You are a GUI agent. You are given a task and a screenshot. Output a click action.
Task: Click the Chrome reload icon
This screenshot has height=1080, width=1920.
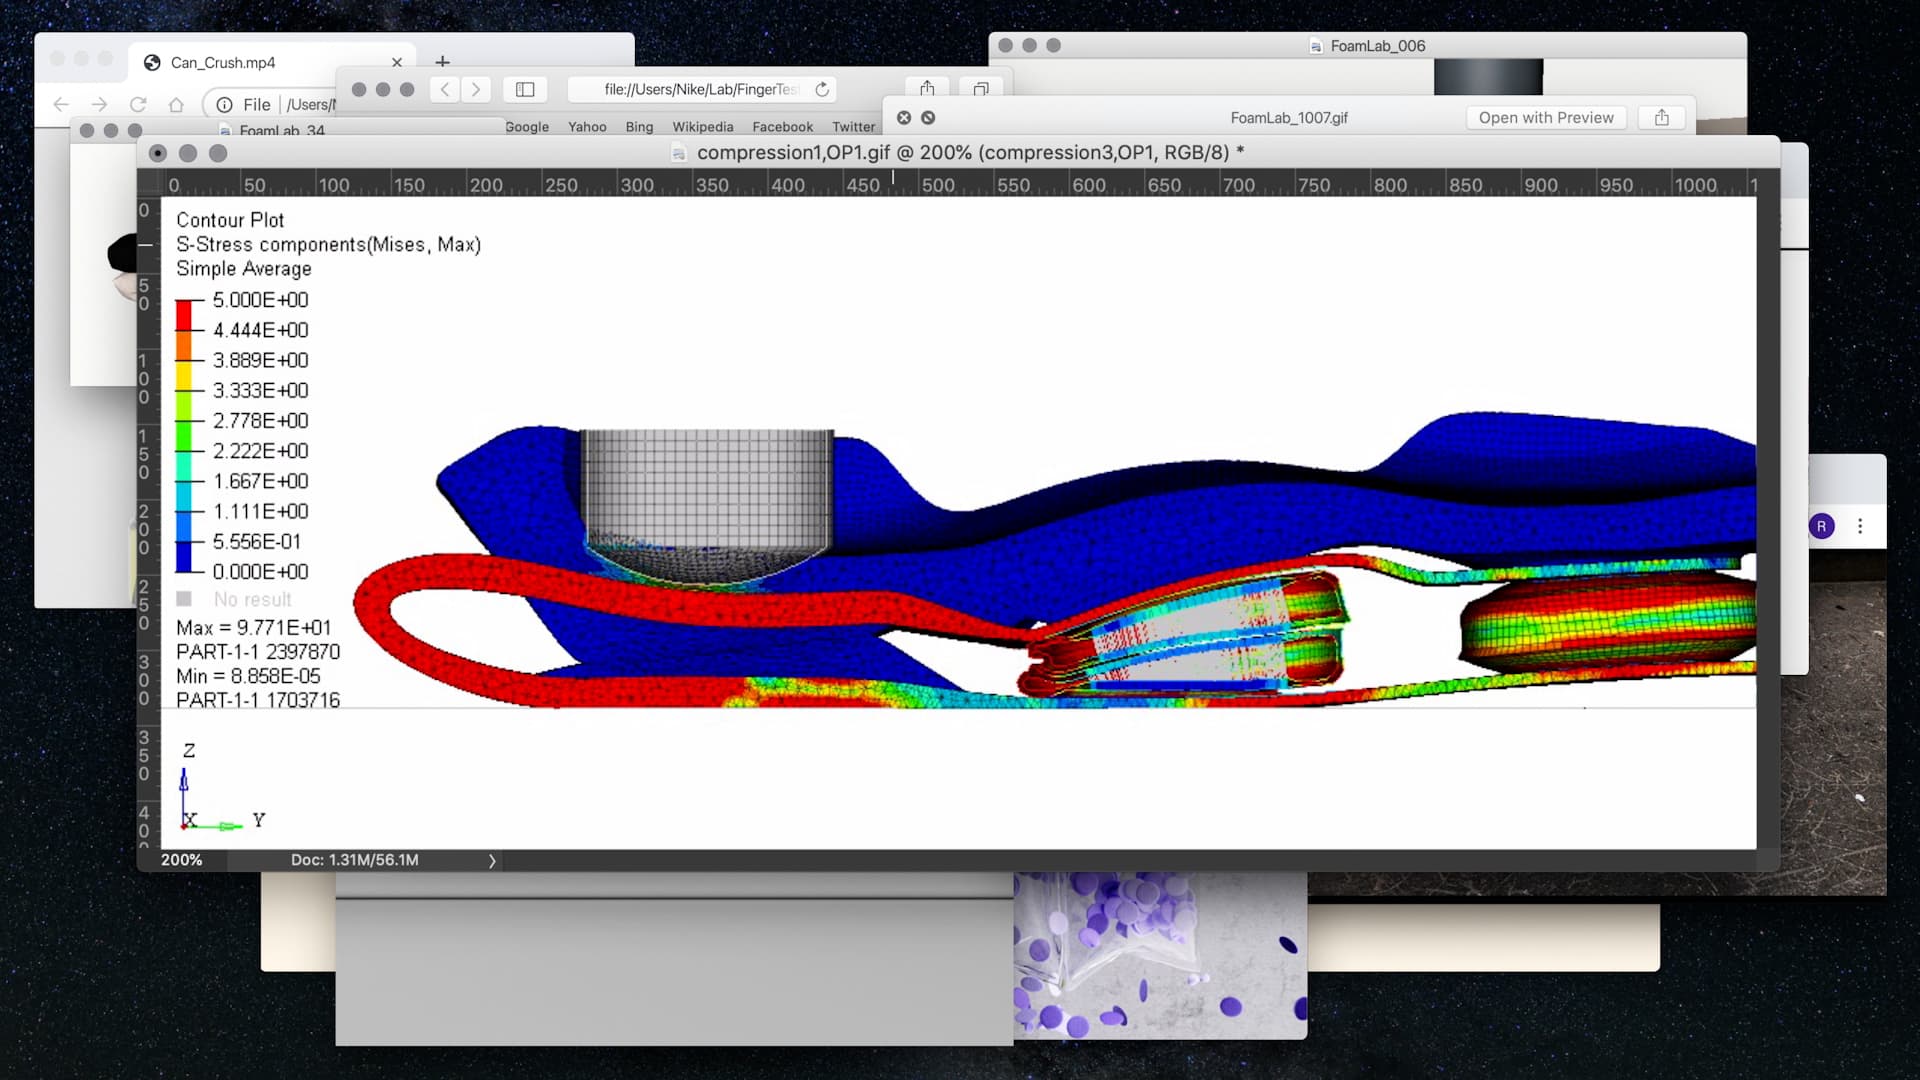pos(138,104)
